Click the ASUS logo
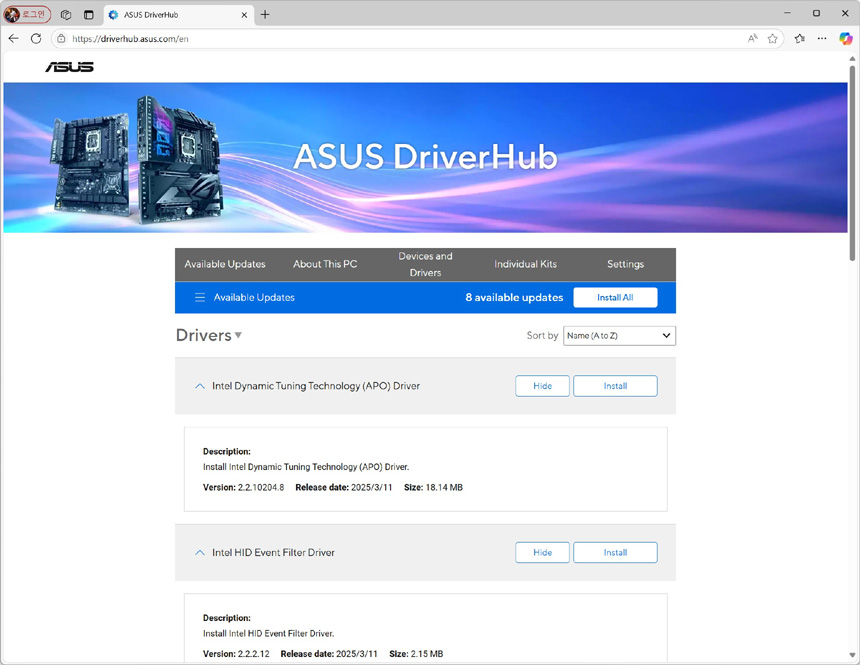 pos(69,67)
